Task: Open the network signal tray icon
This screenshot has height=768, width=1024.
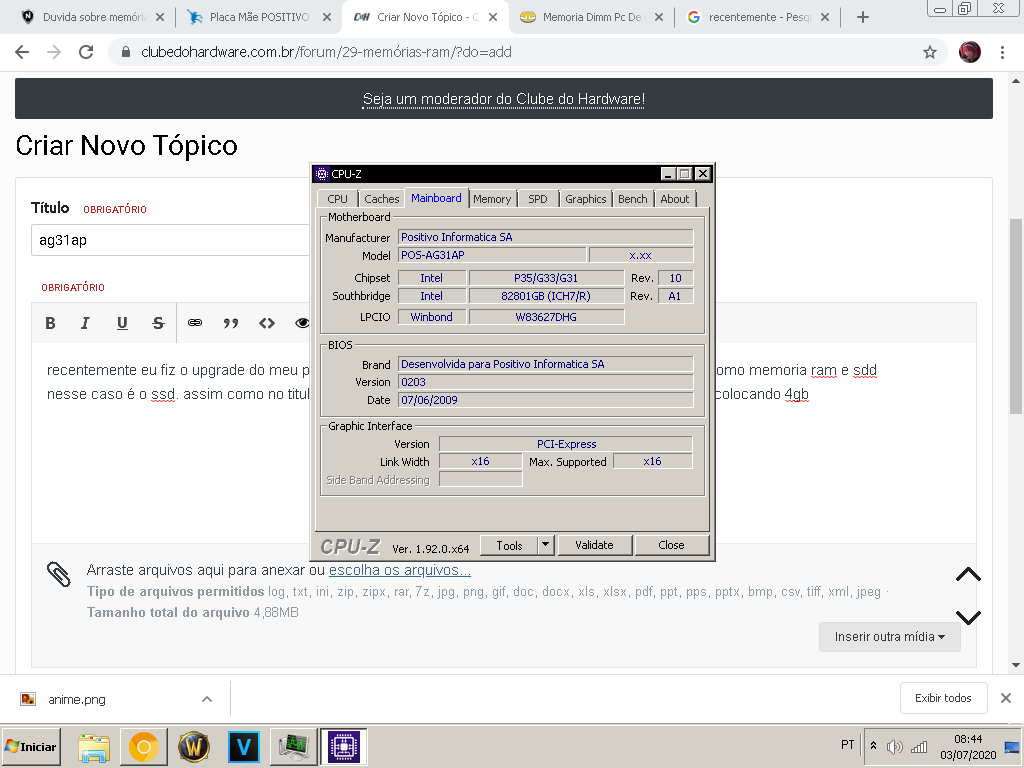Action: [x=919, y=746]
